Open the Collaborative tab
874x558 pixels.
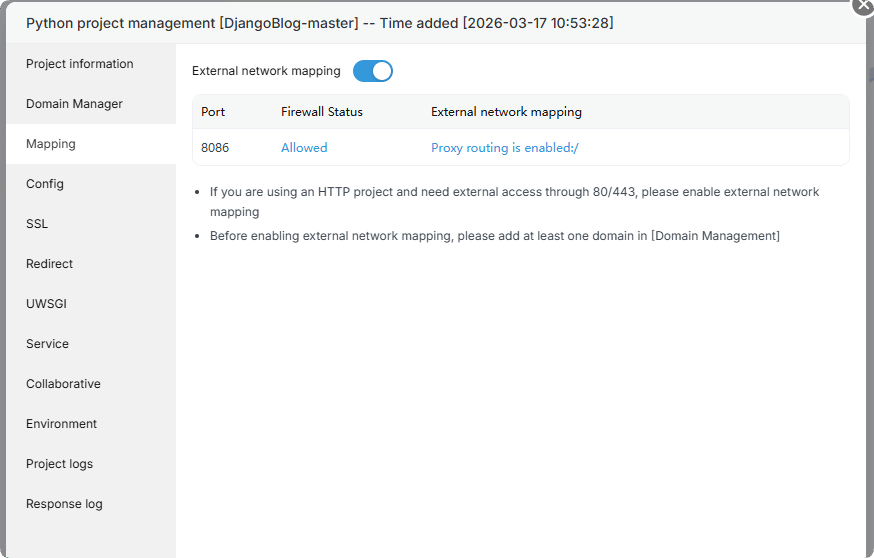pos(63,384)
